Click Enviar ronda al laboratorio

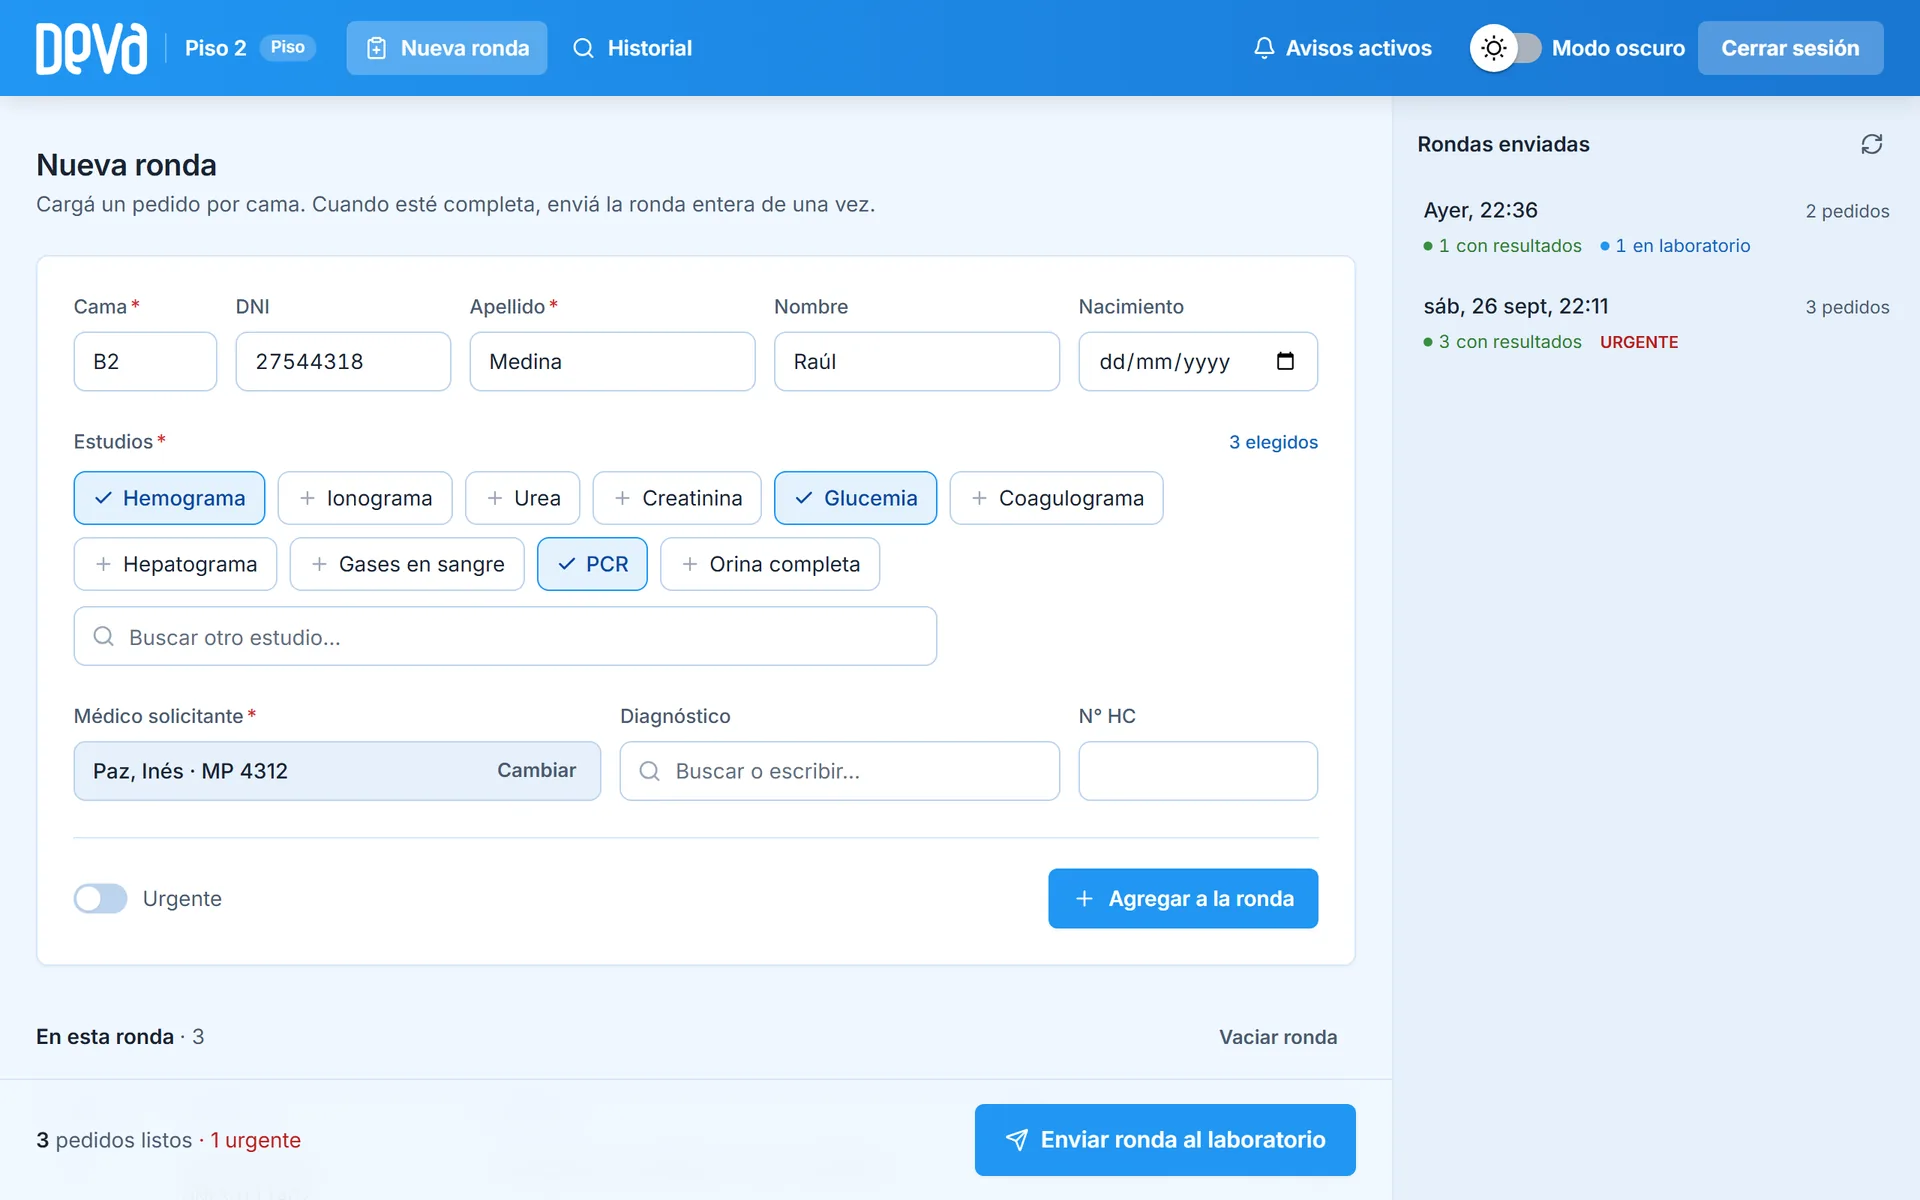pos(1165,1140)
